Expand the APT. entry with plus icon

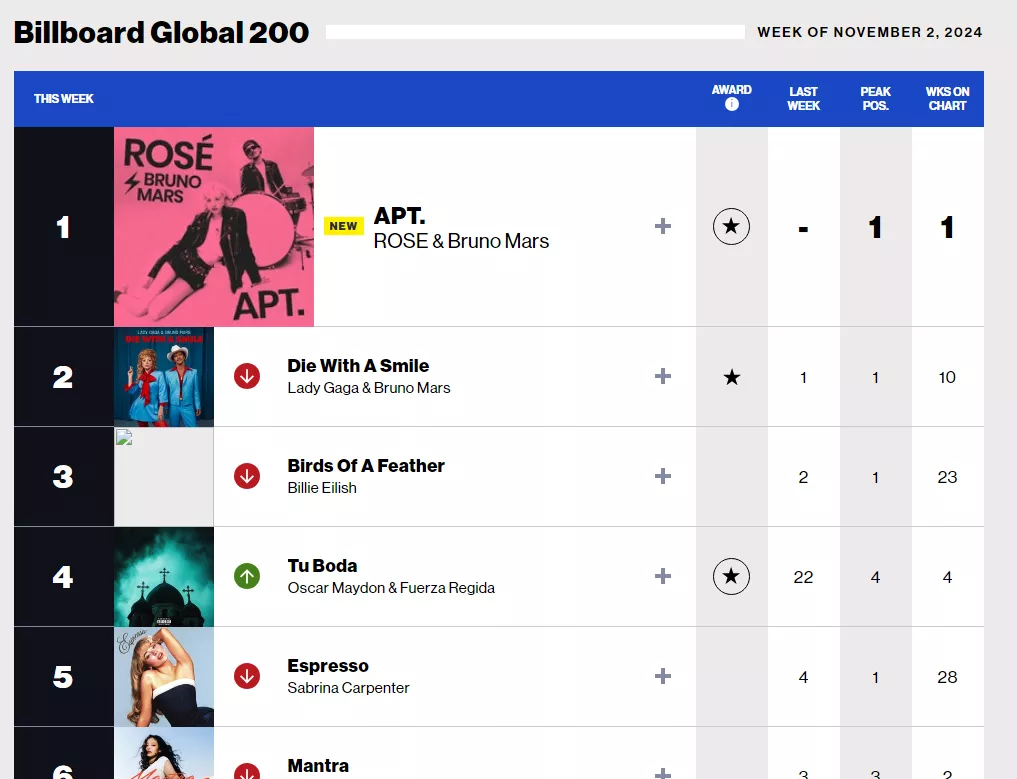point(663,226)
